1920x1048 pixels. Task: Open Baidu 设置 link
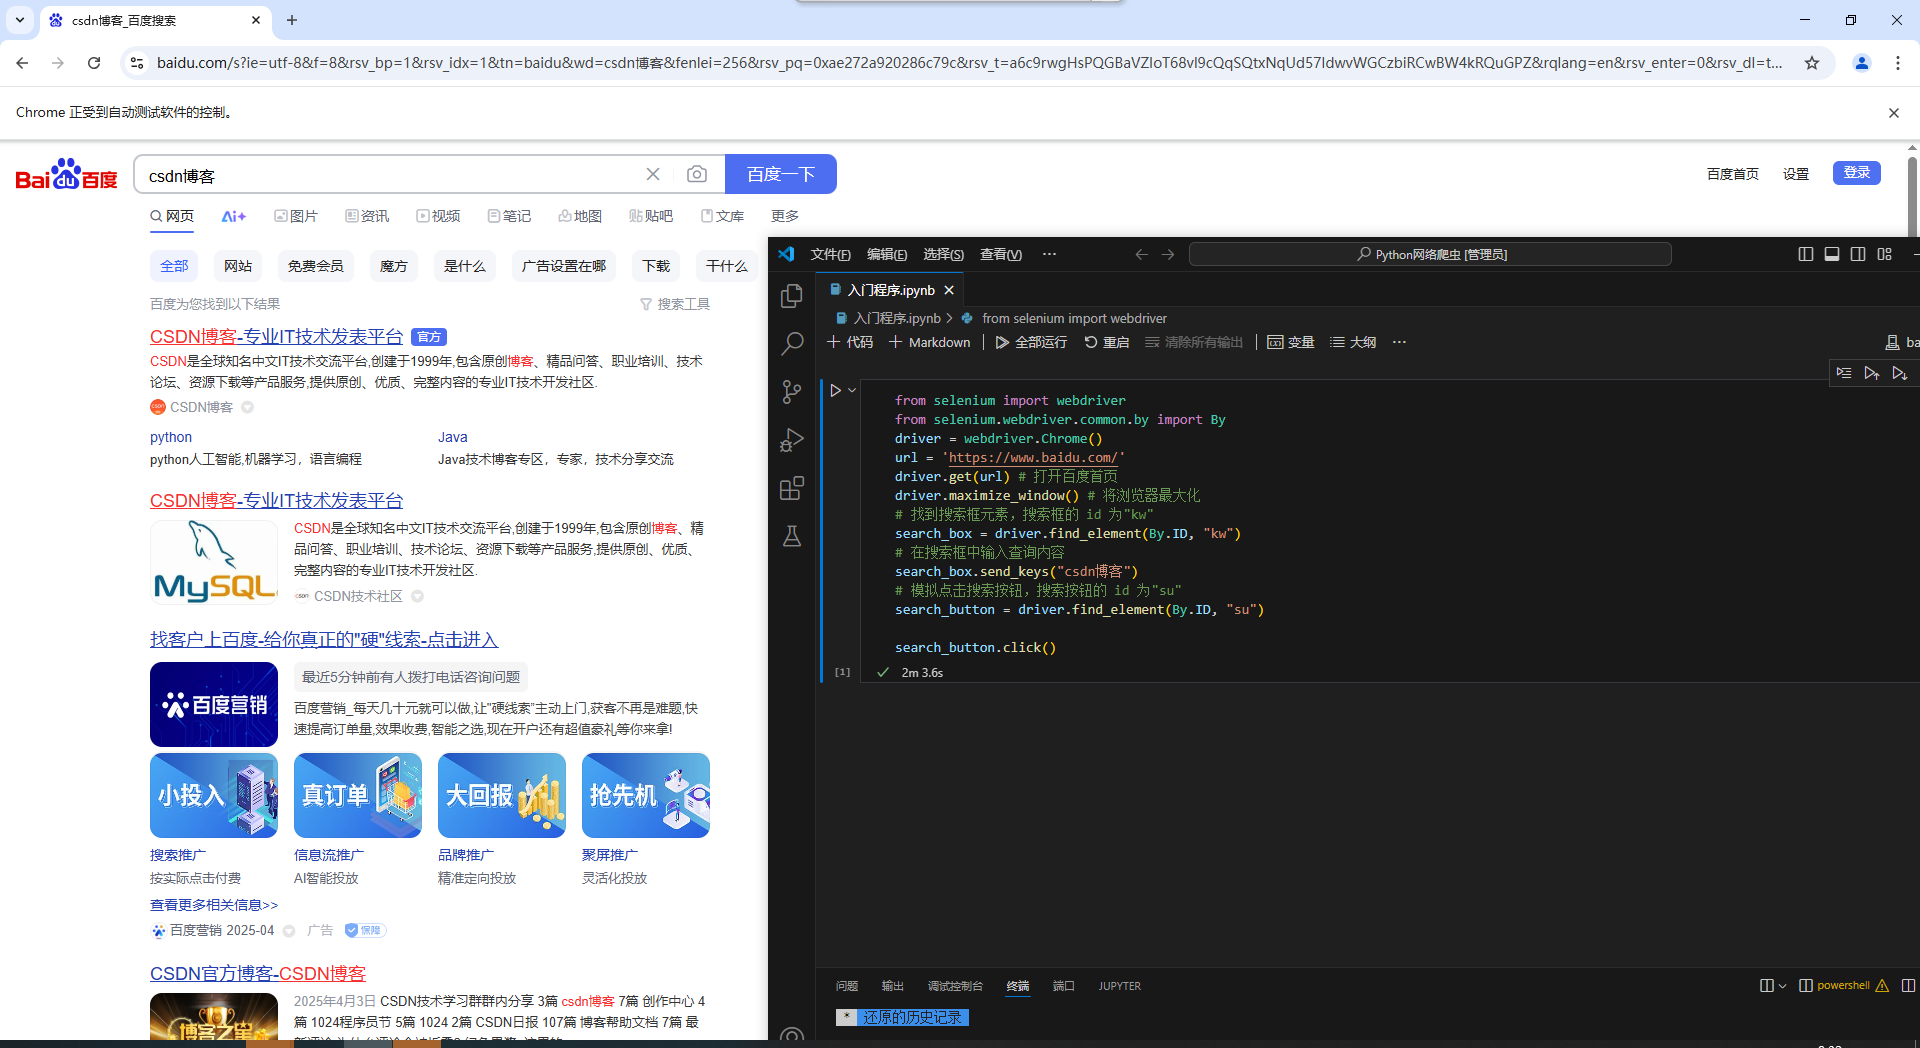click(1796, 174)
